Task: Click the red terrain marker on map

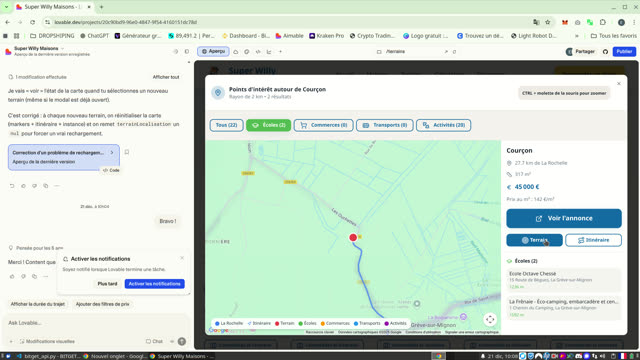Action: (353, 238)
